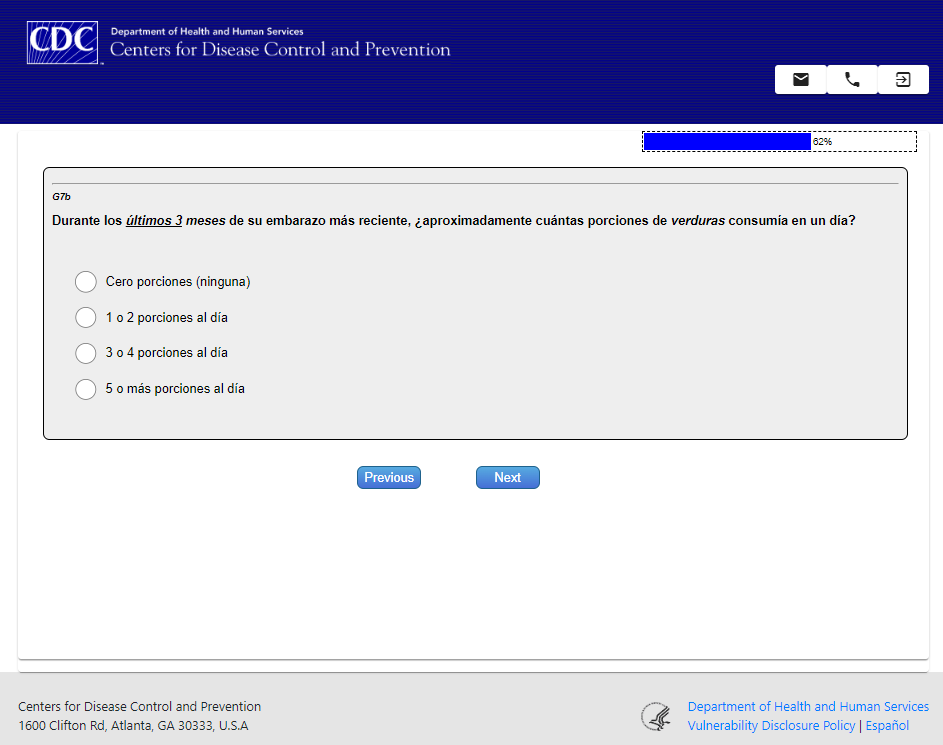Click 'Centers for Disease Control and Prevention' header title

click(x=280, y=49)
